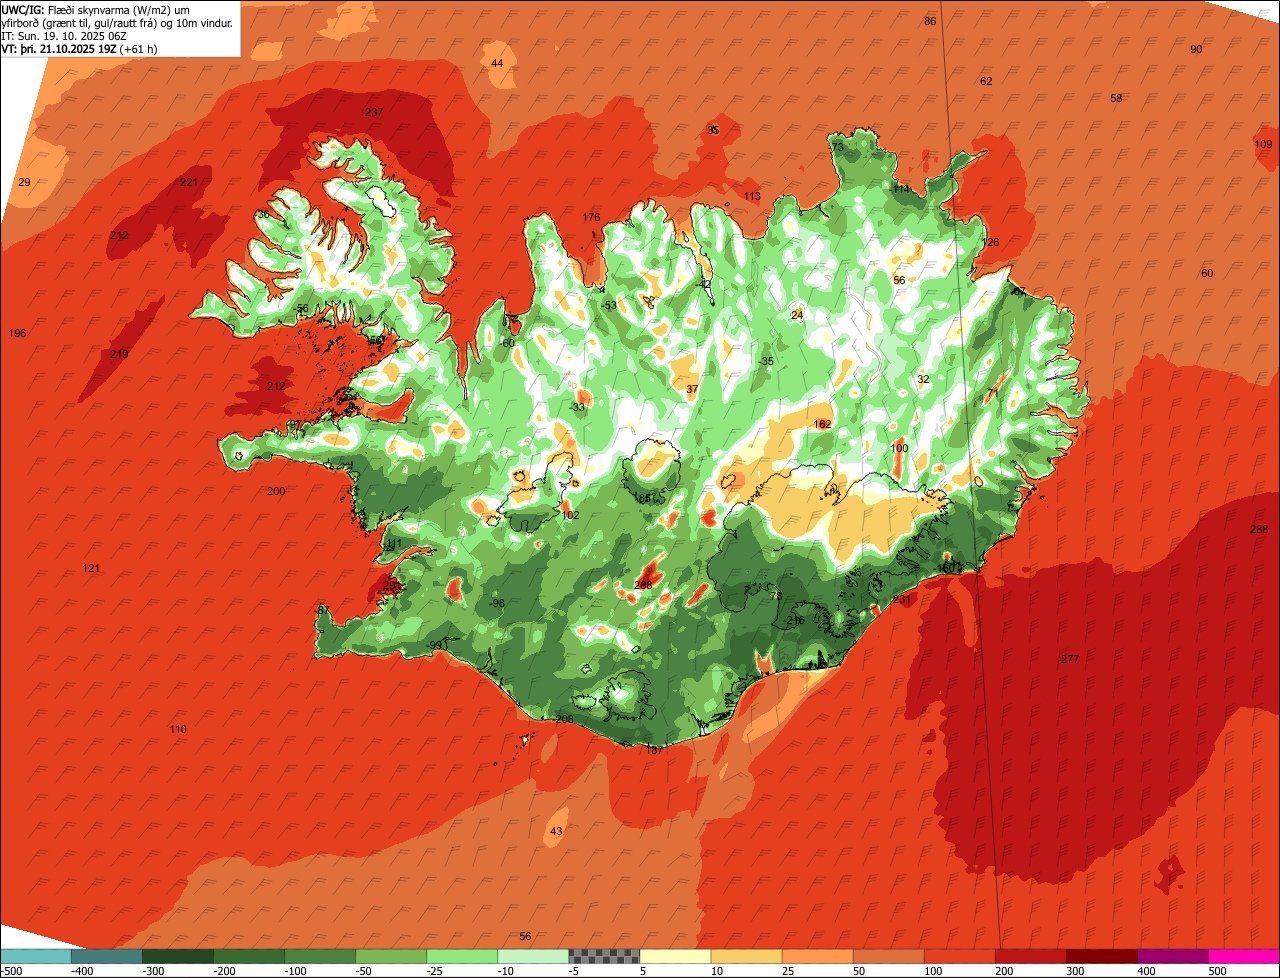The image size is (1280, 978).
Task: Click map value 221 west of Westfjords
Action: [188, 182]
